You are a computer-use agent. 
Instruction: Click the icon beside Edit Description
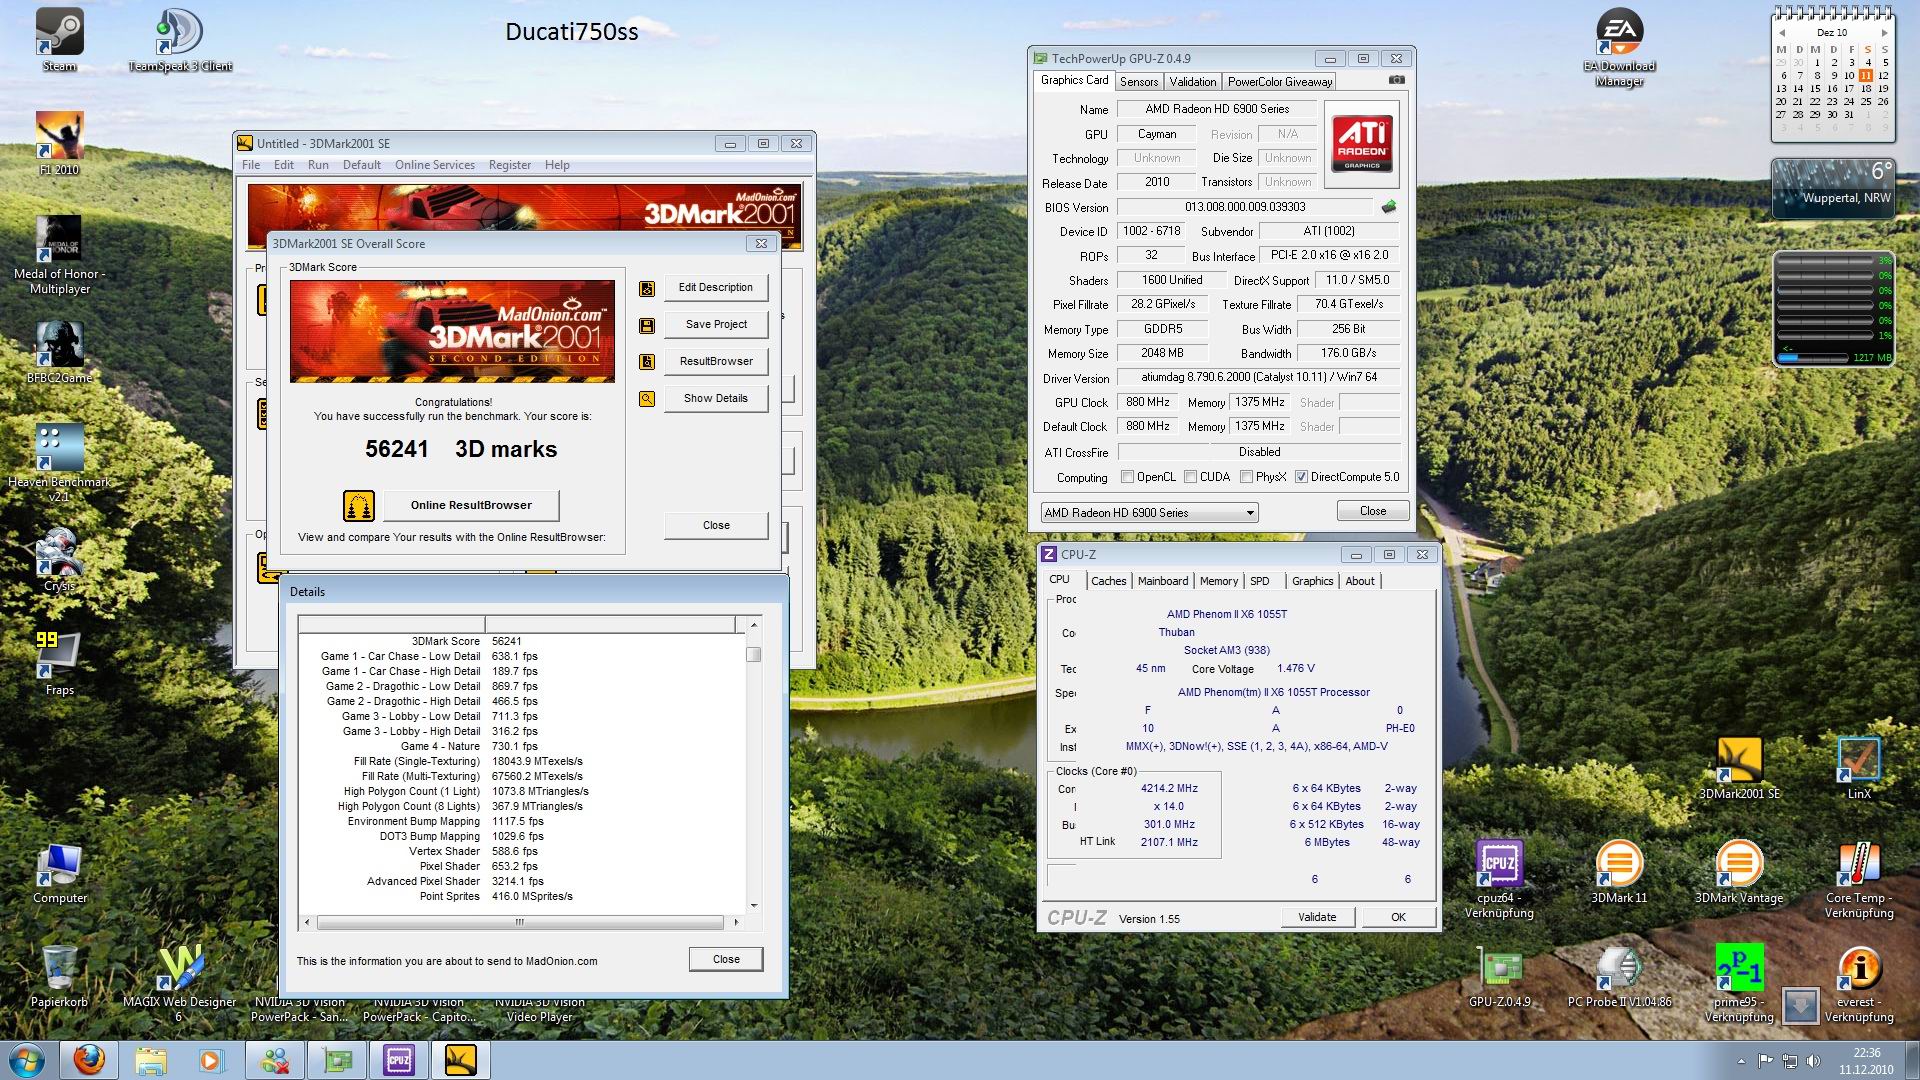coord(647,288)
